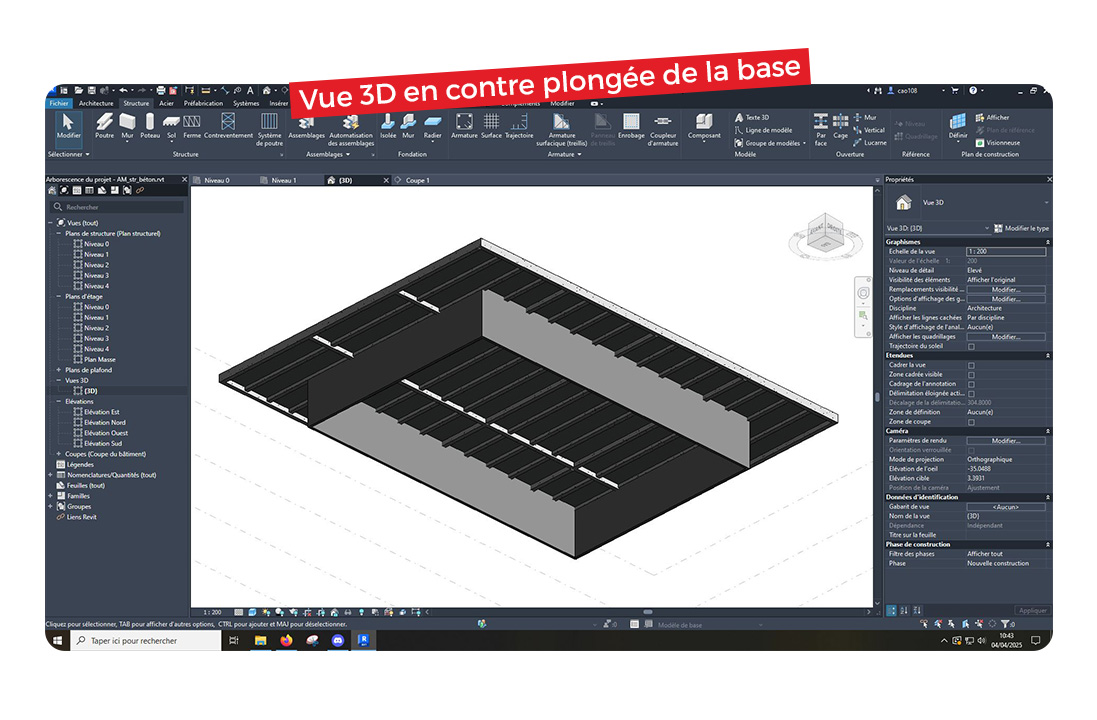This screenshot has width=1097, height=720.
Task: Click the Rechercher field in project browser
Action: (x=118, y=207)
